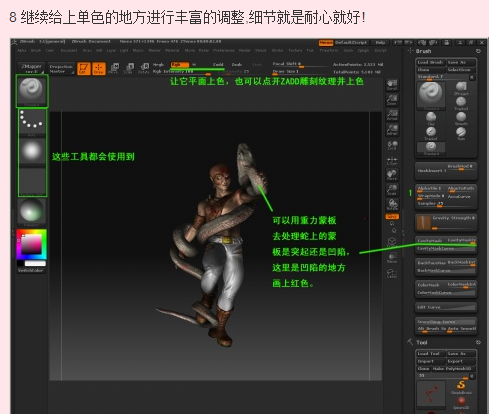
Task: Toggle the Zadd sculpt mode
Action: pos(218,64)
